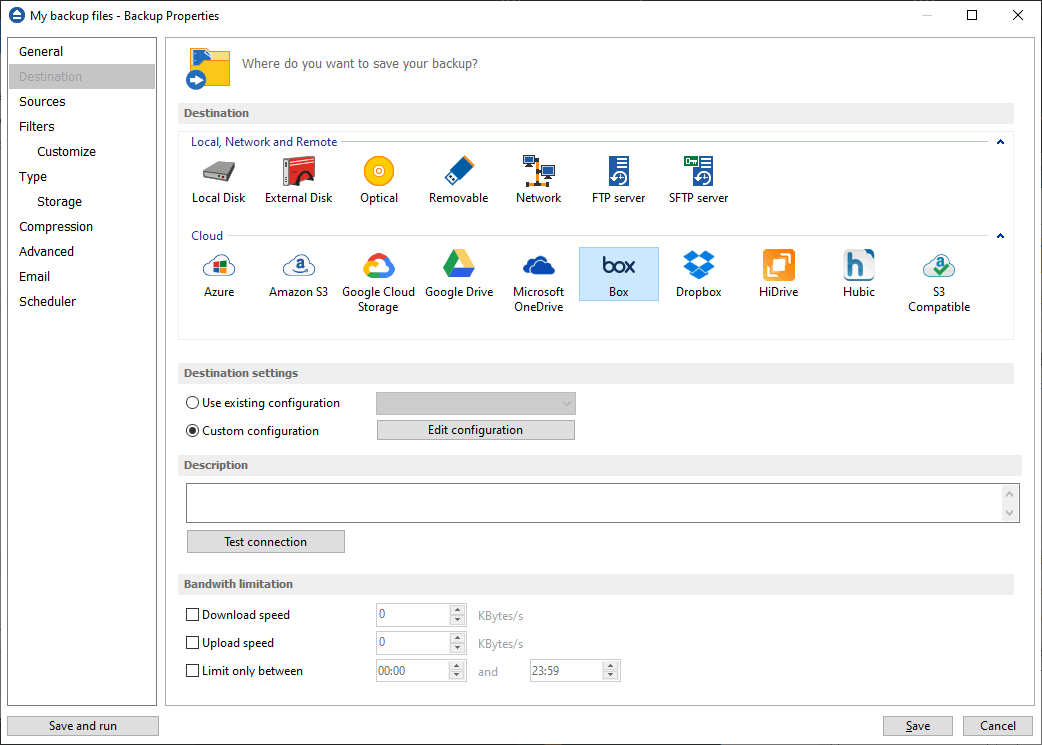Screen dimensions: 1042x745
Task: Open the Sources page
Action: click(82, 102)
